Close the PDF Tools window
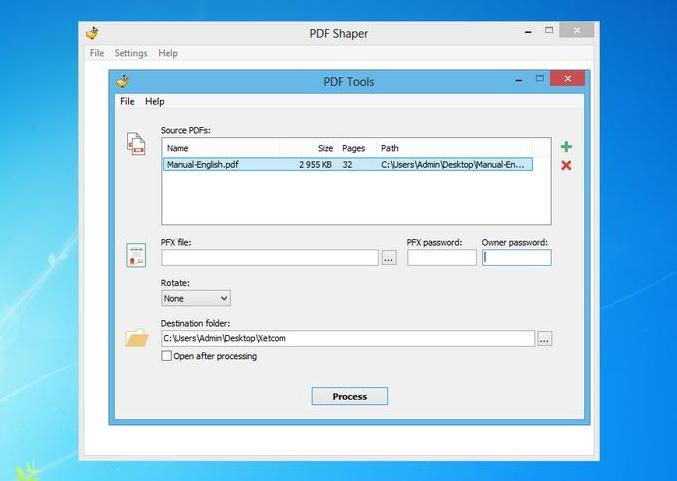The width and height of the screenshot is (677, 481). pos(567,78)
